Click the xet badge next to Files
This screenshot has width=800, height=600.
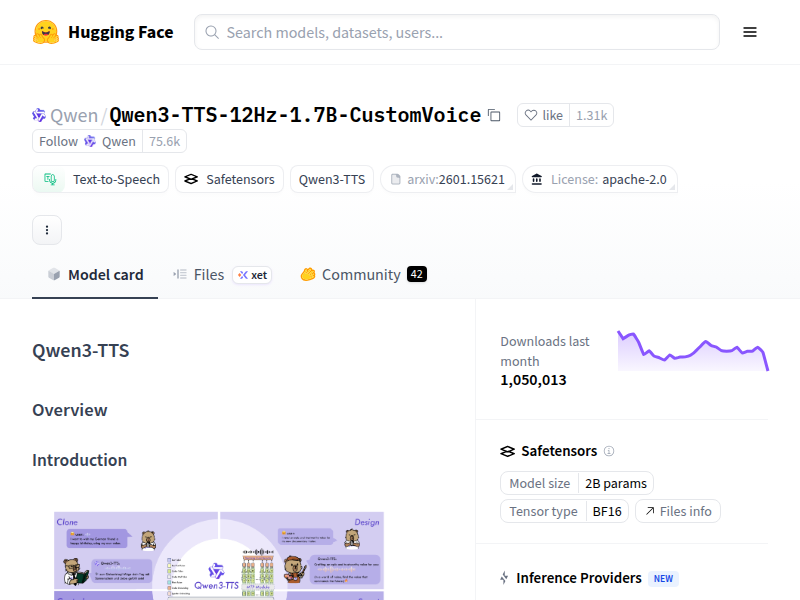[x=252, y=275]
